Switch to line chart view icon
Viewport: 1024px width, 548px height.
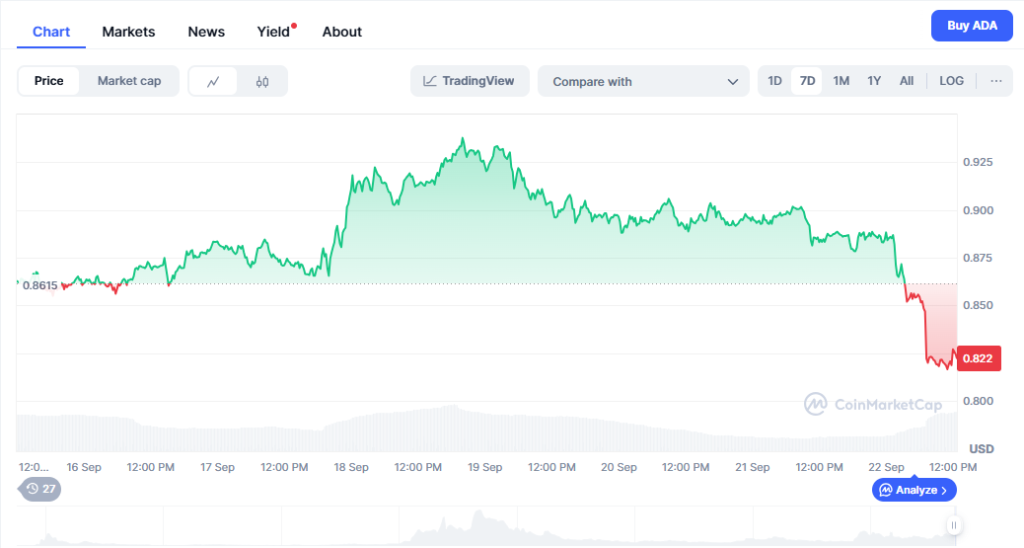213,82
